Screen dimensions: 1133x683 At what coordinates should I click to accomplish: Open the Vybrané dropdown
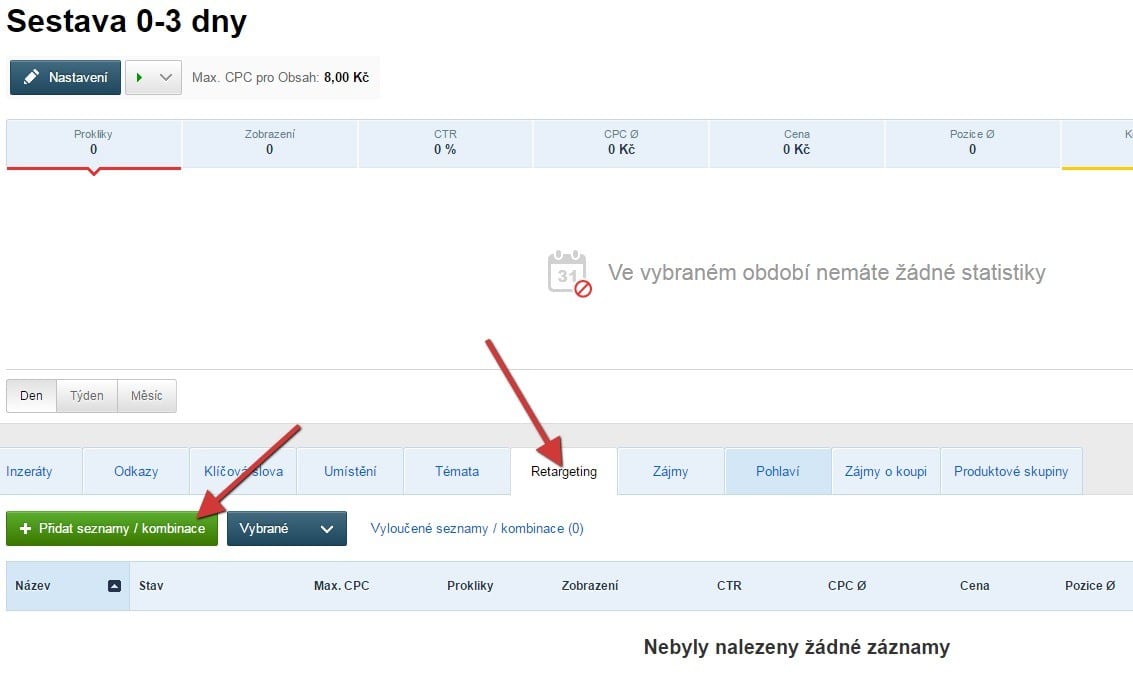(x=286, y=529)
